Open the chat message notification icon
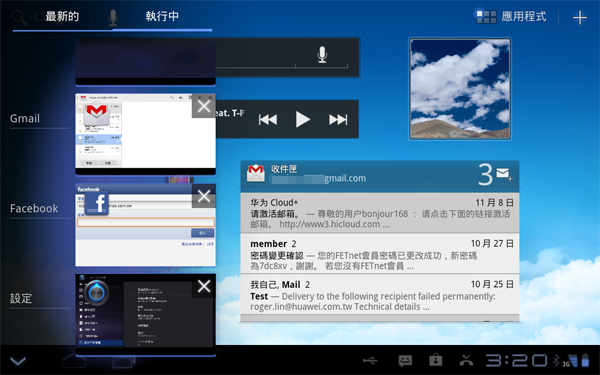 click(405, 360)
